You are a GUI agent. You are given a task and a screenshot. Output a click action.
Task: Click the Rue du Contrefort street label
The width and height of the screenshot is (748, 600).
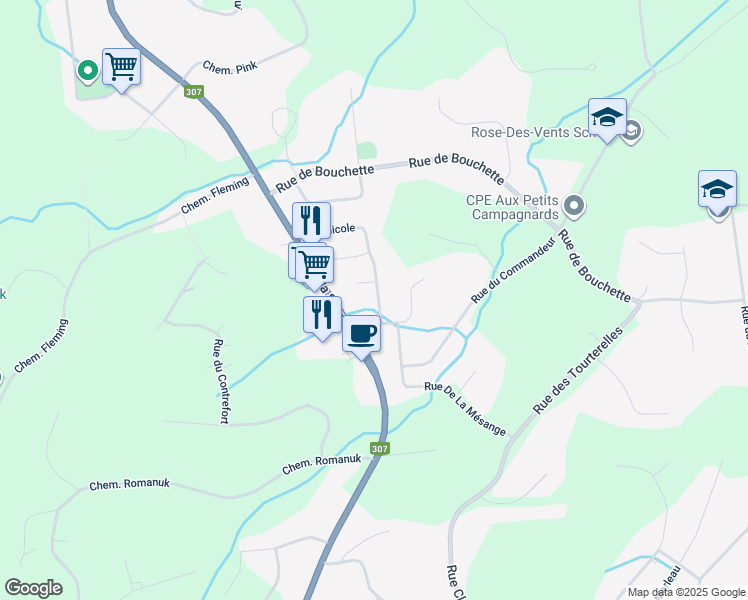222,381
